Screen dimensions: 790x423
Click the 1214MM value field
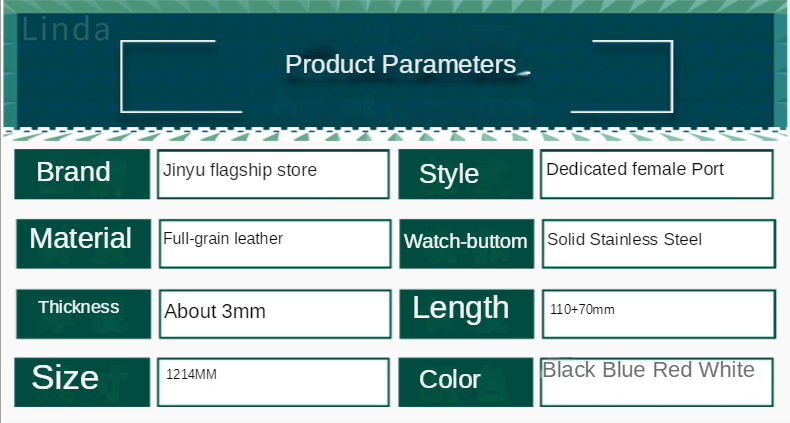[273, 381]
